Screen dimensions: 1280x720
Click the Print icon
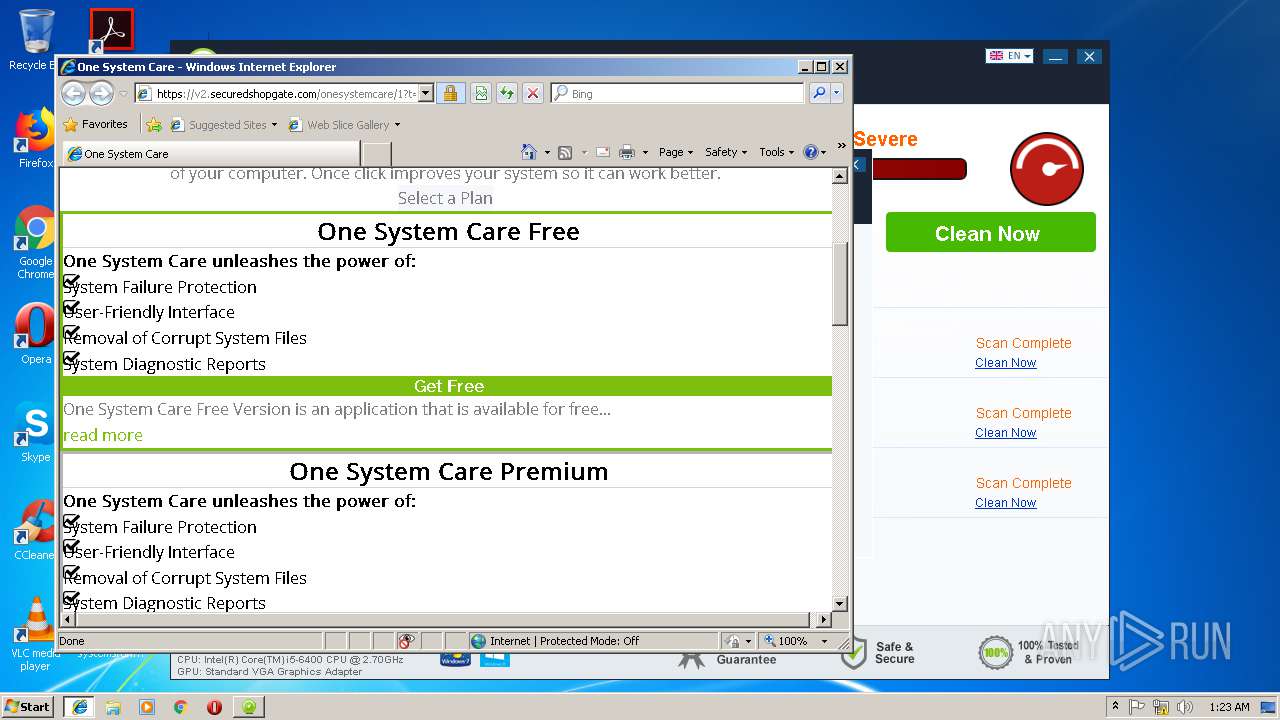pos(627,152)
